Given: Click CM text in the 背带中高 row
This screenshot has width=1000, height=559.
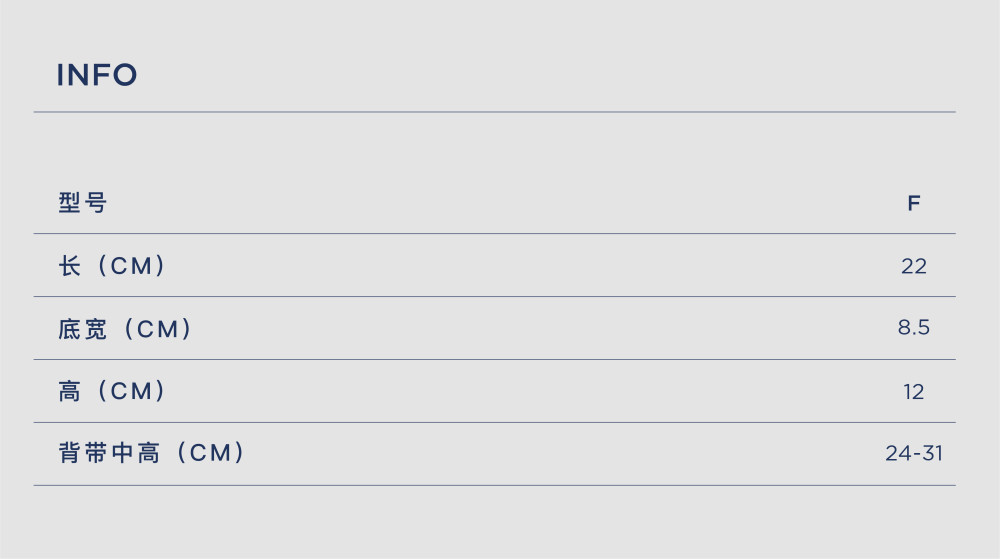Looking at the screenshot, I should pos(210,453).
